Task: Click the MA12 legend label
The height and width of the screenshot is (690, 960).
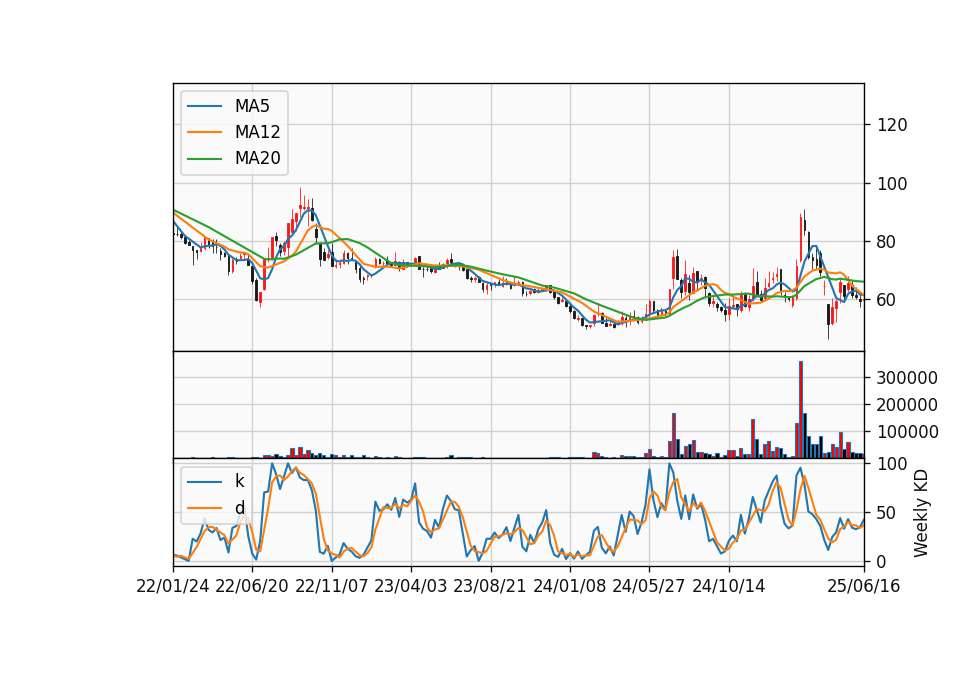Action: (x=257, y=132)
